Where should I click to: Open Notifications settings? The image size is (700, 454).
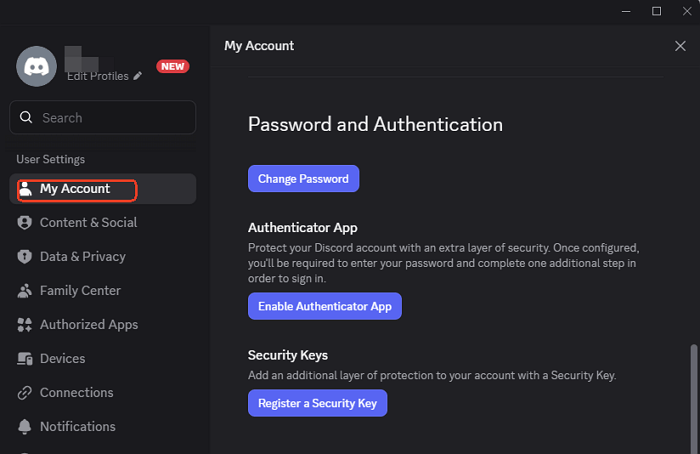coord(103,426)
